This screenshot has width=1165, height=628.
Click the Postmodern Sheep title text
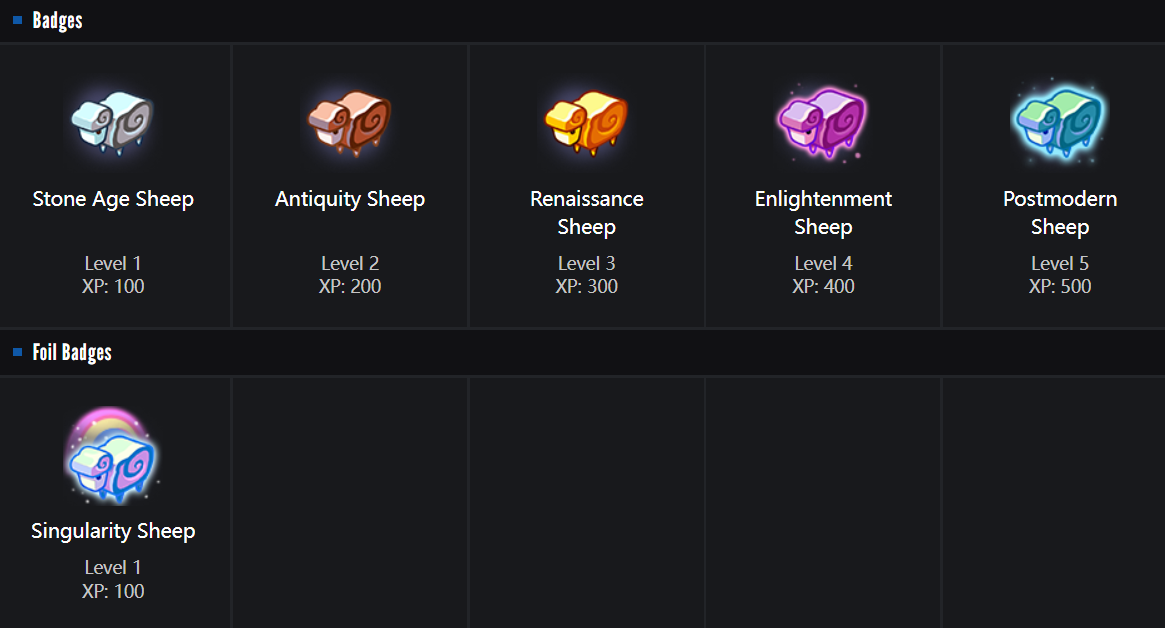pyautogui.click(x=1060, y=212)
